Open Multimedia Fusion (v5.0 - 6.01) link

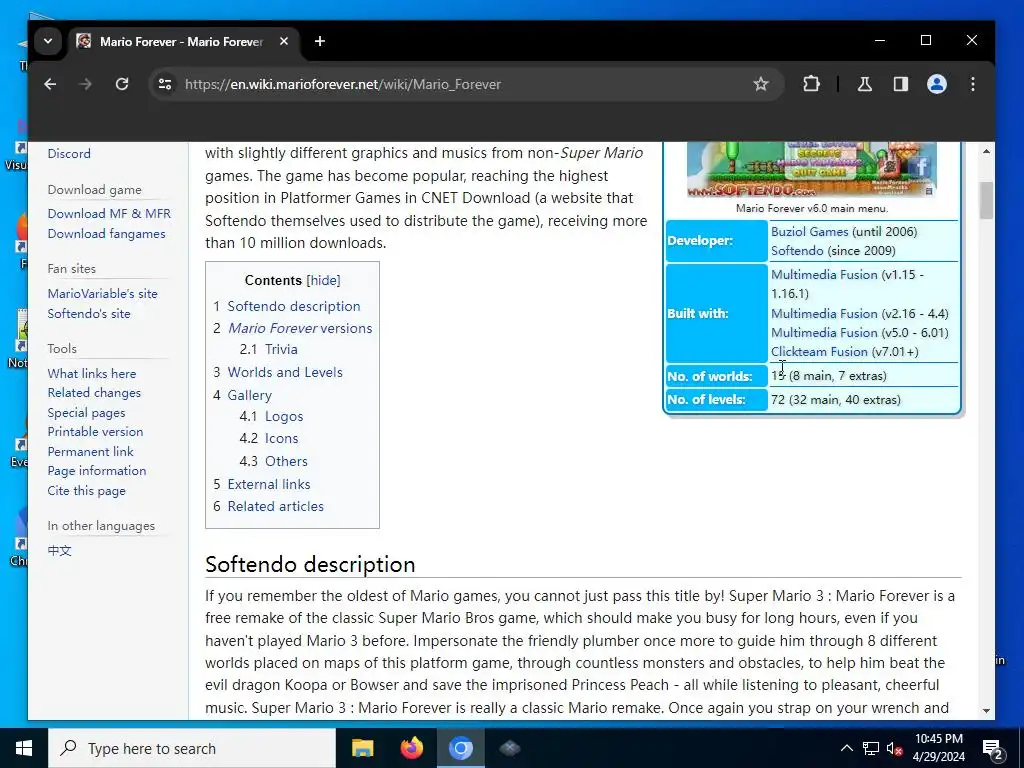click(x=824, y=333)
